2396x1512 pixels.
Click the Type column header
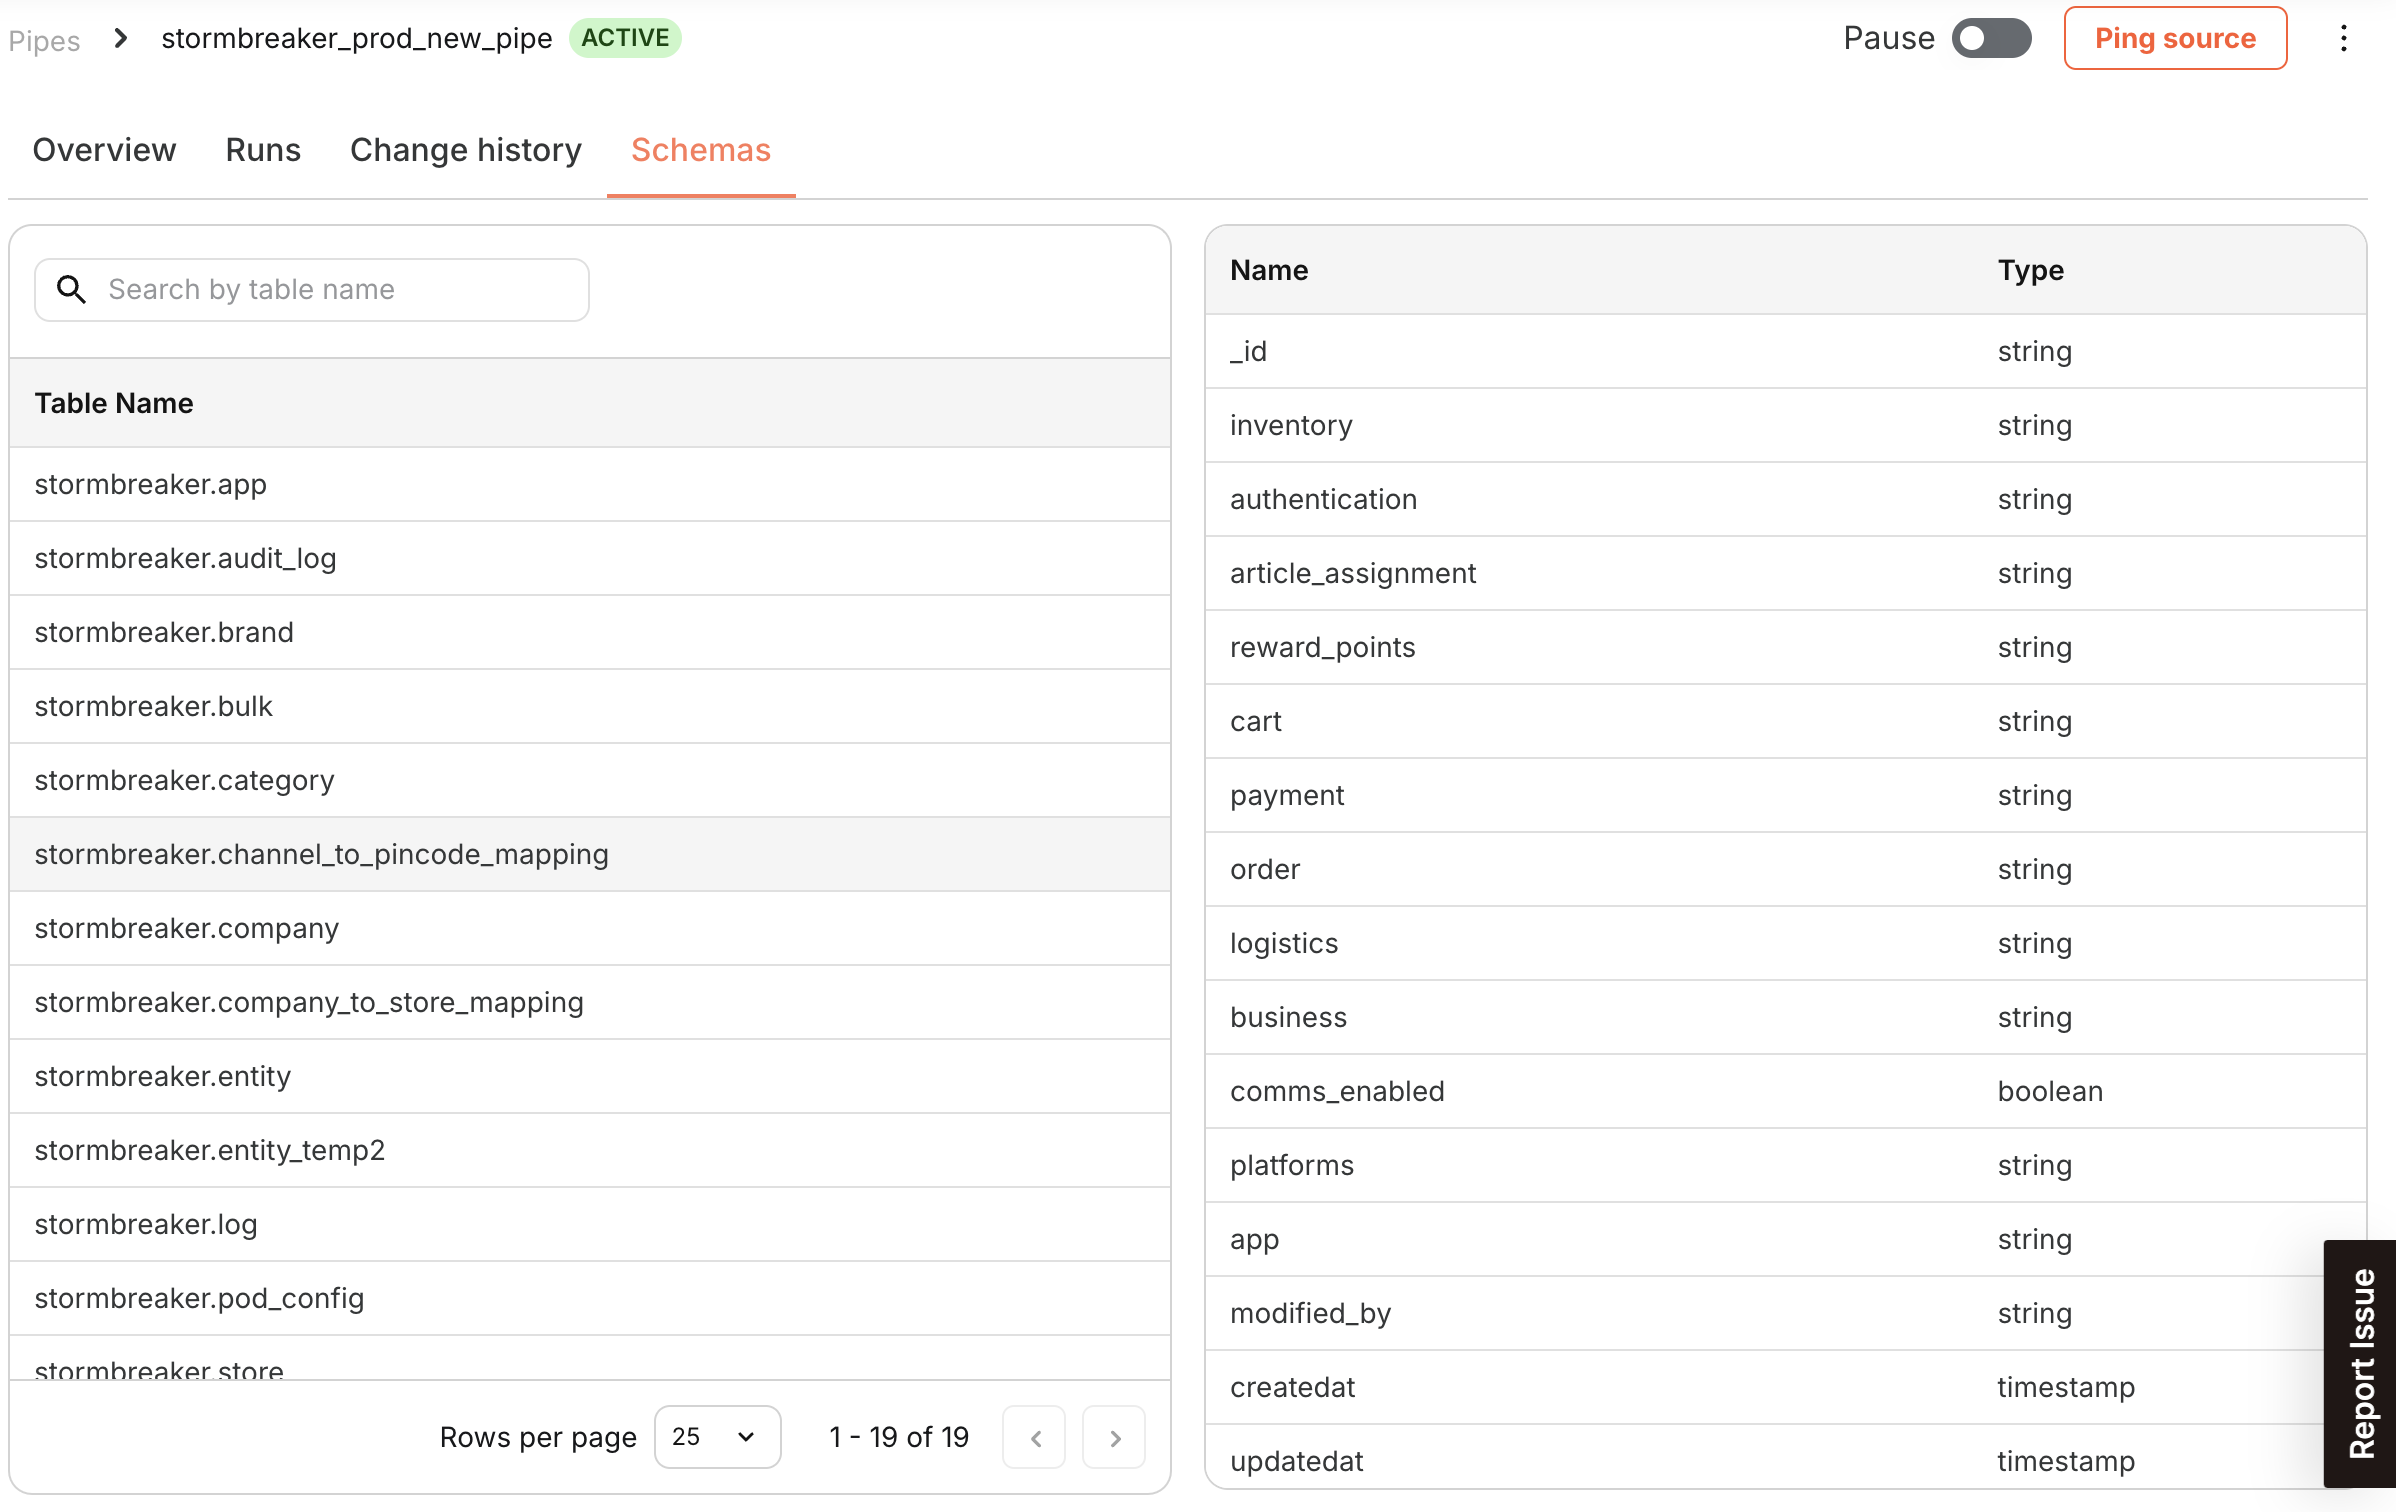coord(2031,270)
